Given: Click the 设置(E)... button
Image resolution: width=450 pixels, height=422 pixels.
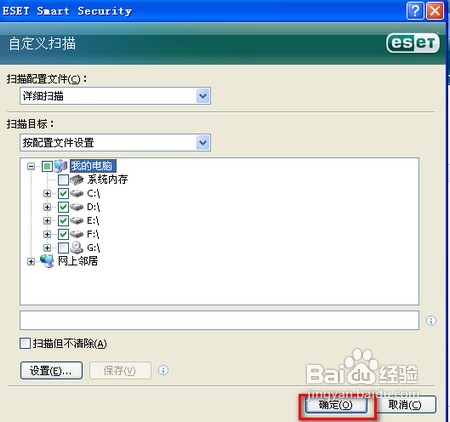Looking at the screenshot, I should pyautogui.click(x=51, y=370).
